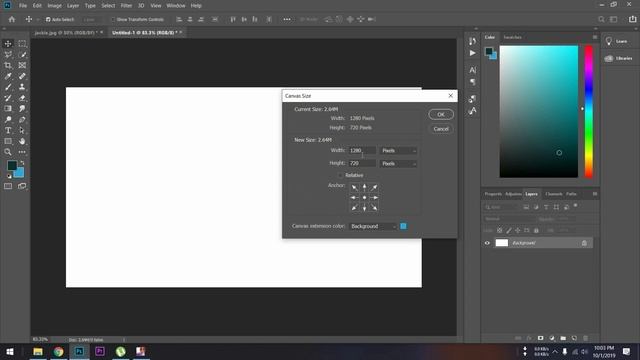Open more options ellipsis in options bar
640x360 pixels.
287,19
